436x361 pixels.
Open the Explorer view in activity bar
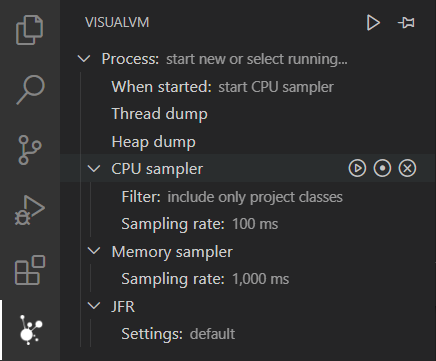tap(30, 30)
